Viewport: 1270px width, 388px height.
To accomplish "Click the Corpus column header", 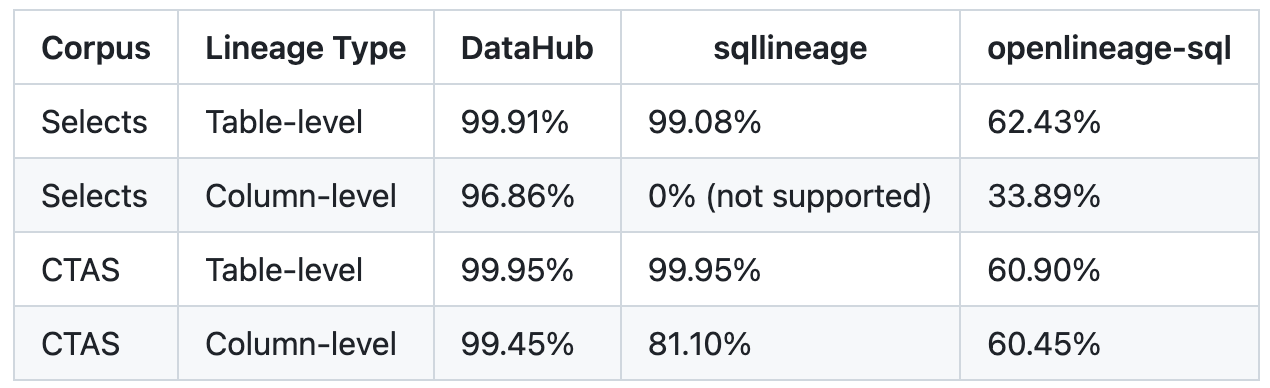I will pos(96,48).
